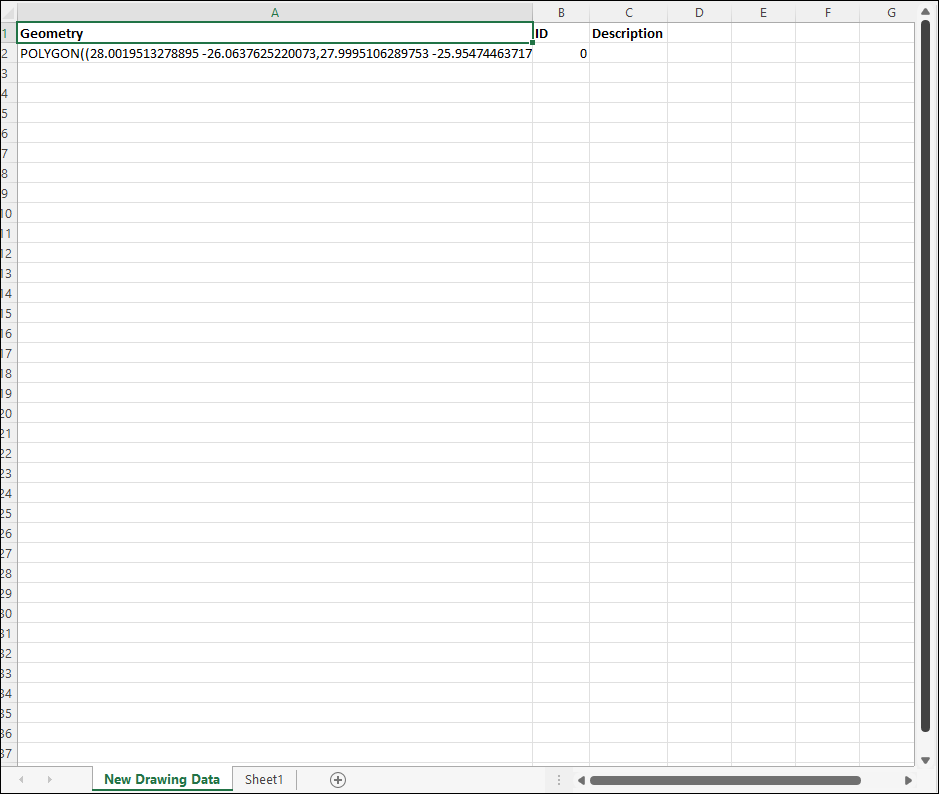Screen dimensions: 939x794
Task: Select the ID header cell
Action: (561, 33)
